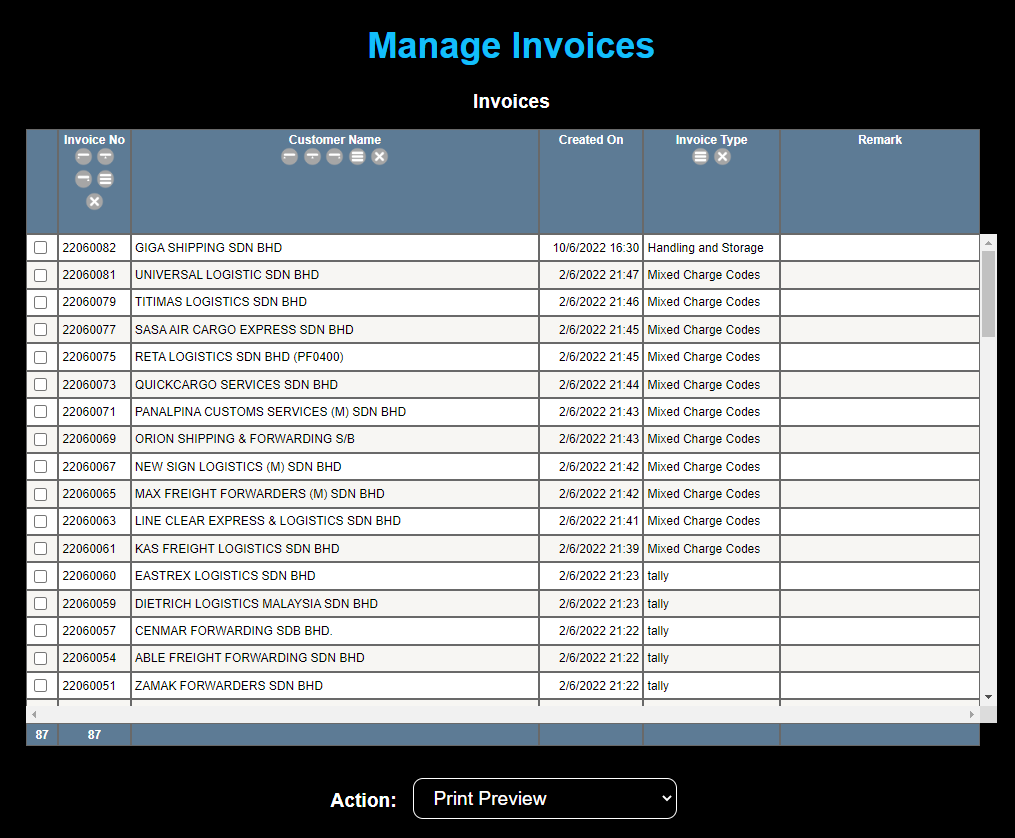Select checkbox for ZAMAK FORWARDERS row
The height and width of the screenshot is (838, 1015).
[41, 685]
